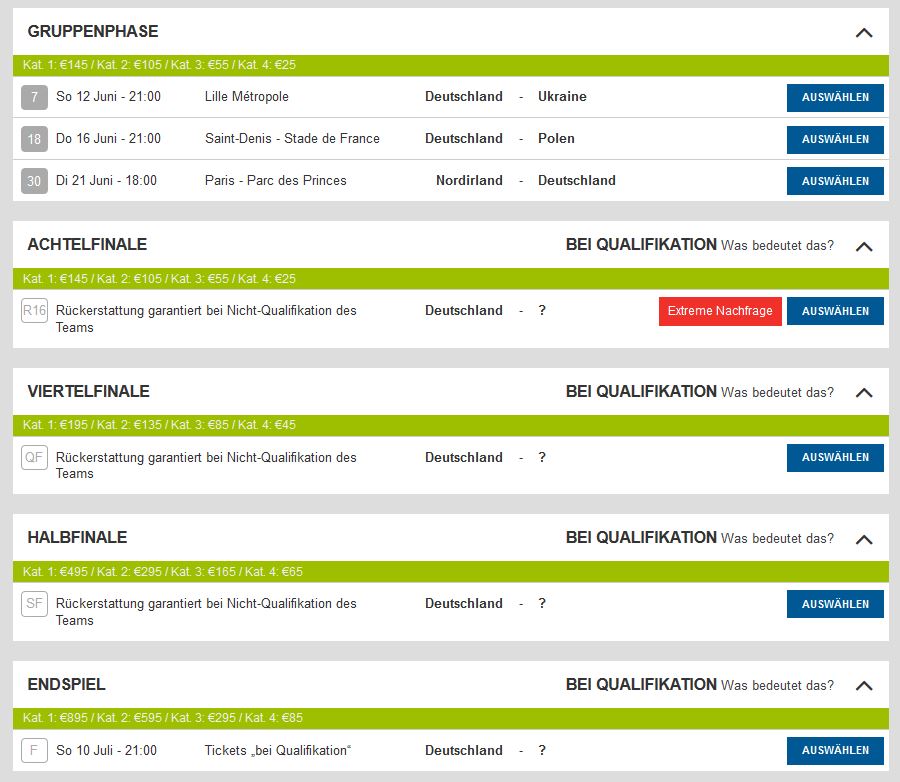Click match number 7 badge icon

[x=35, y=97]
